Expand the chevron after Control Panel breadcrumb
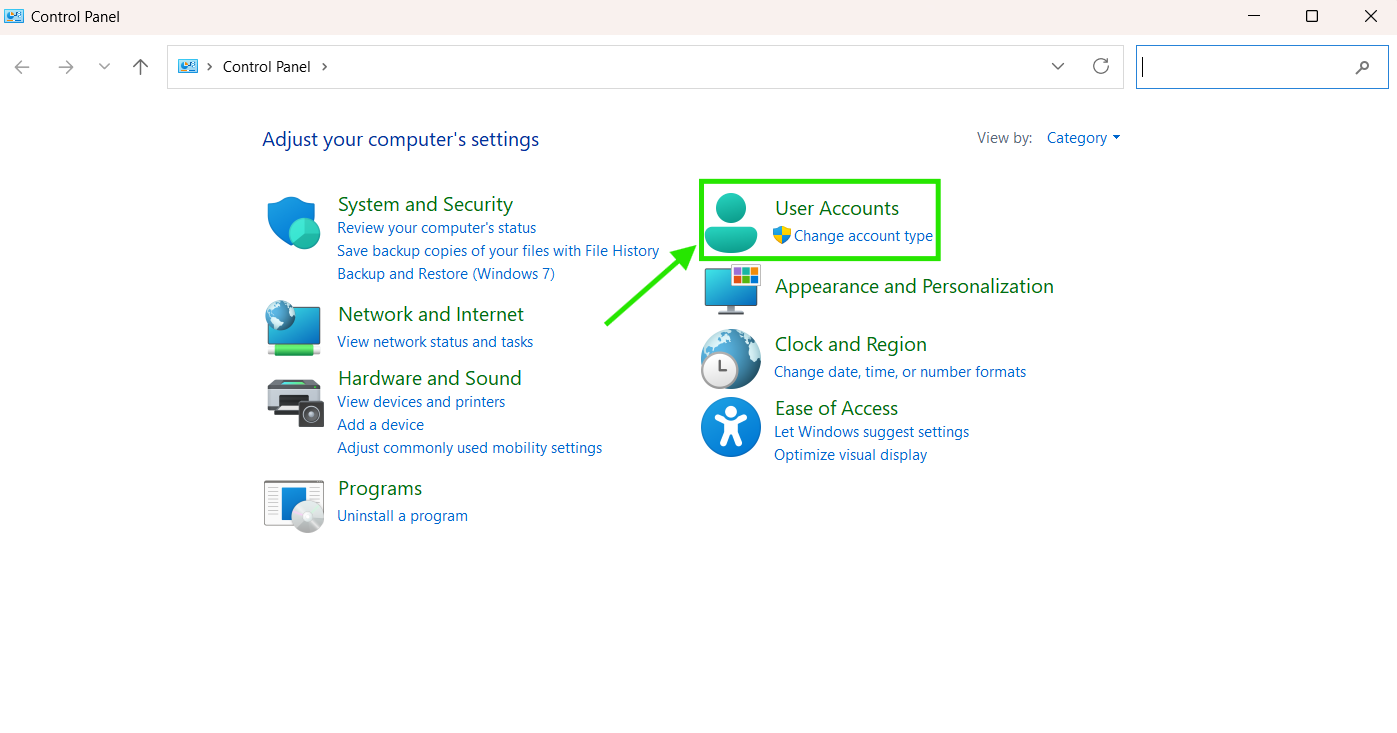This screenshot has width=1397, height=733. [x=324, y=67]
